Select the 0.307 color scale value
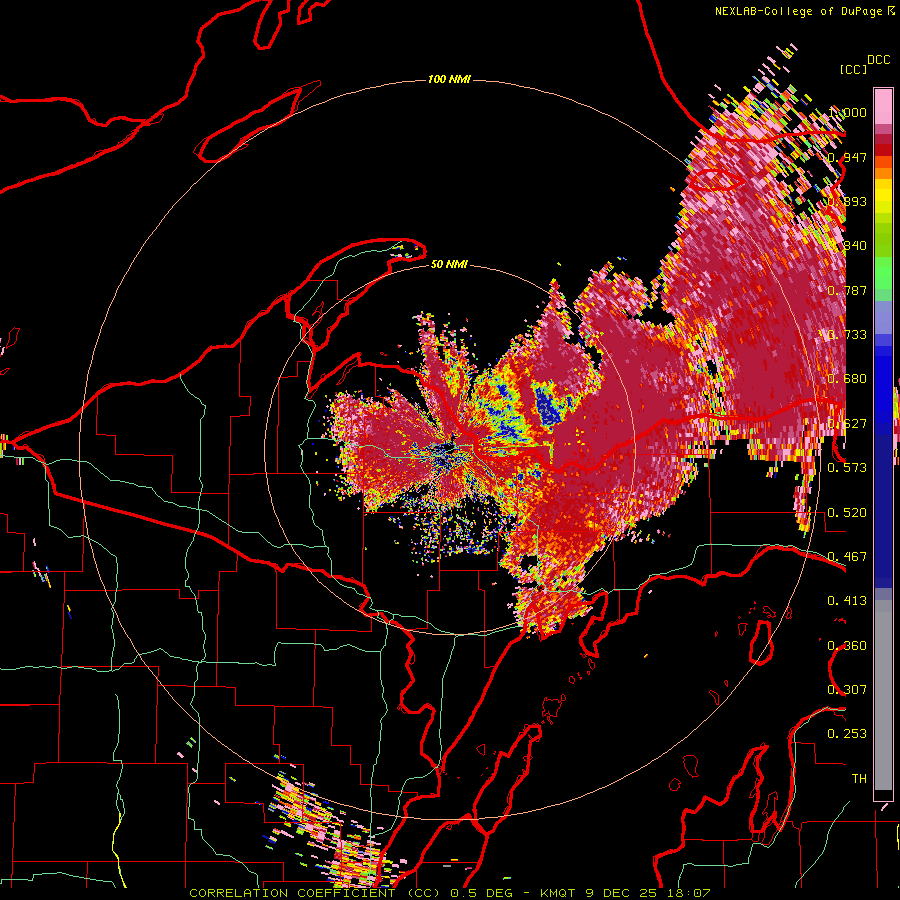Viewport: 900px width, 900px height. click(847, 690)
